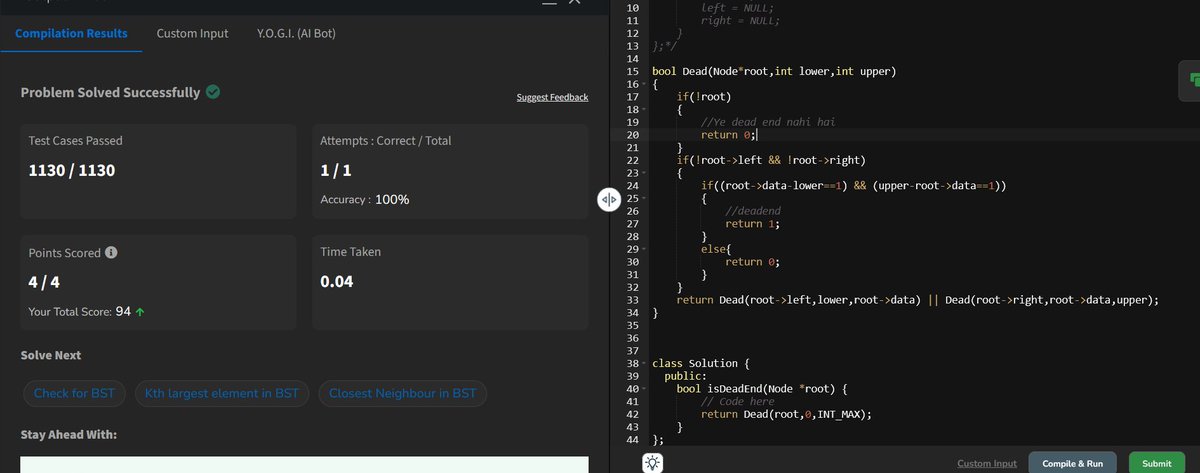Click 'bool Dead(Node*root,int lower,int upper)' line
This screenshot has width=1200, height=473.
[x=773, y=72]
